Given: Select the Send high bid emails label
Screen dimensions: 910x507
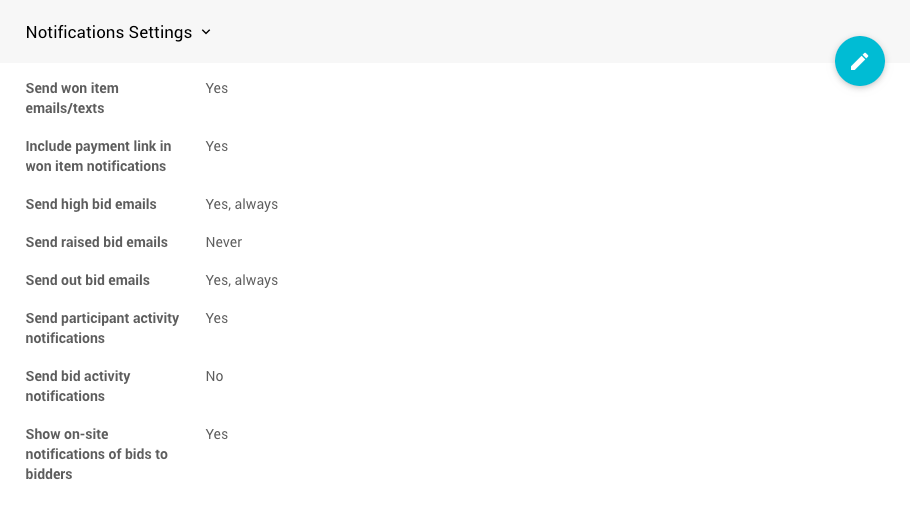Looking at the screenshot, I should click(x=91, y=204).
